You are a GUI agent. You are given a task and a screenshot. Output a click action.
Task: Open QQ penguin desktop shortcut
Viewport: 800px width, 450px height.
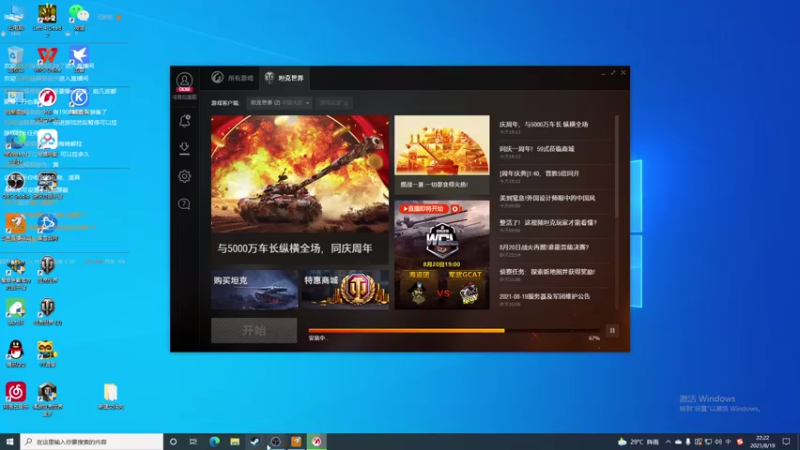point(15,353)
